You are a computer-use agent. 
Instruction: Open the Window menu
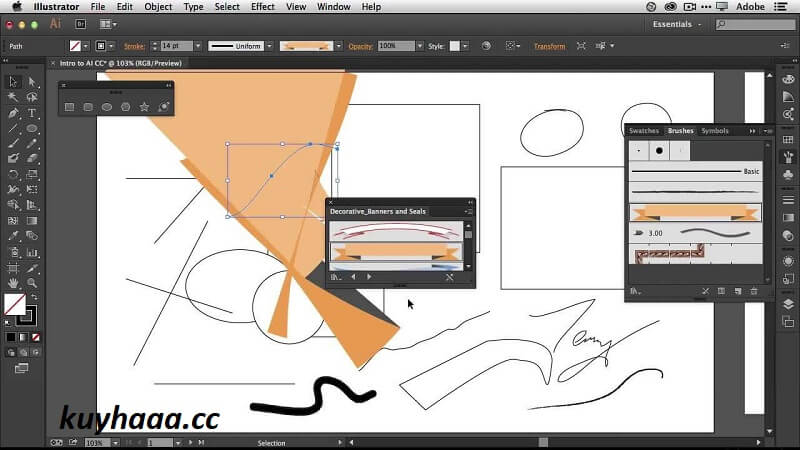(x=334, y=7)
